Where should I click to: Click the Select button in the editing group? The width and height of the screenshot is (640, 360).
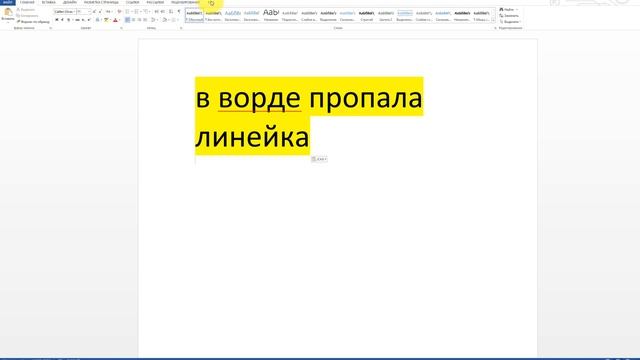click(x=510, y=22)
